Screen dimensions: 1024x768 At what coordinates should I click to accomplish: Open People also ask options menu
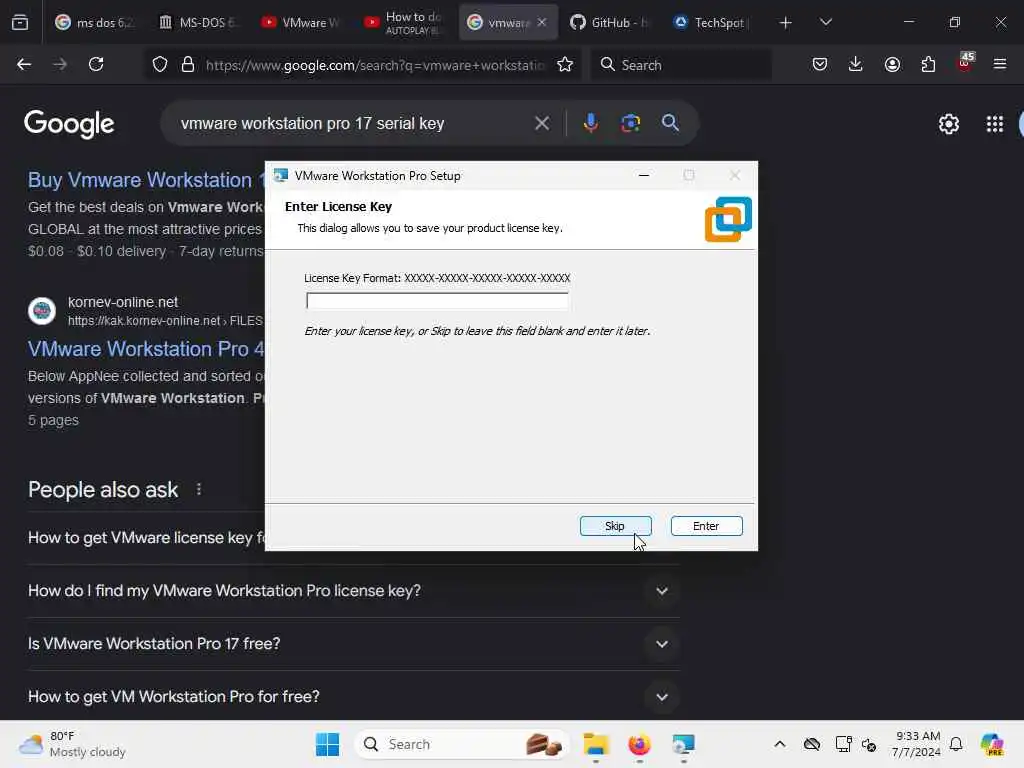(x=199, y=489)
